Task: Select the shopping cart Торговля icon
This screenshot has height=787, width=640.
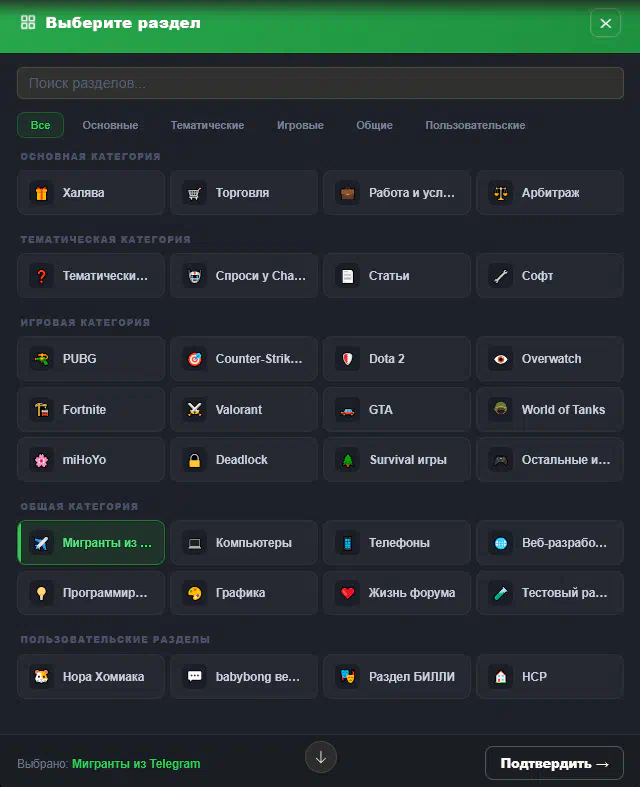Action: 194,193
